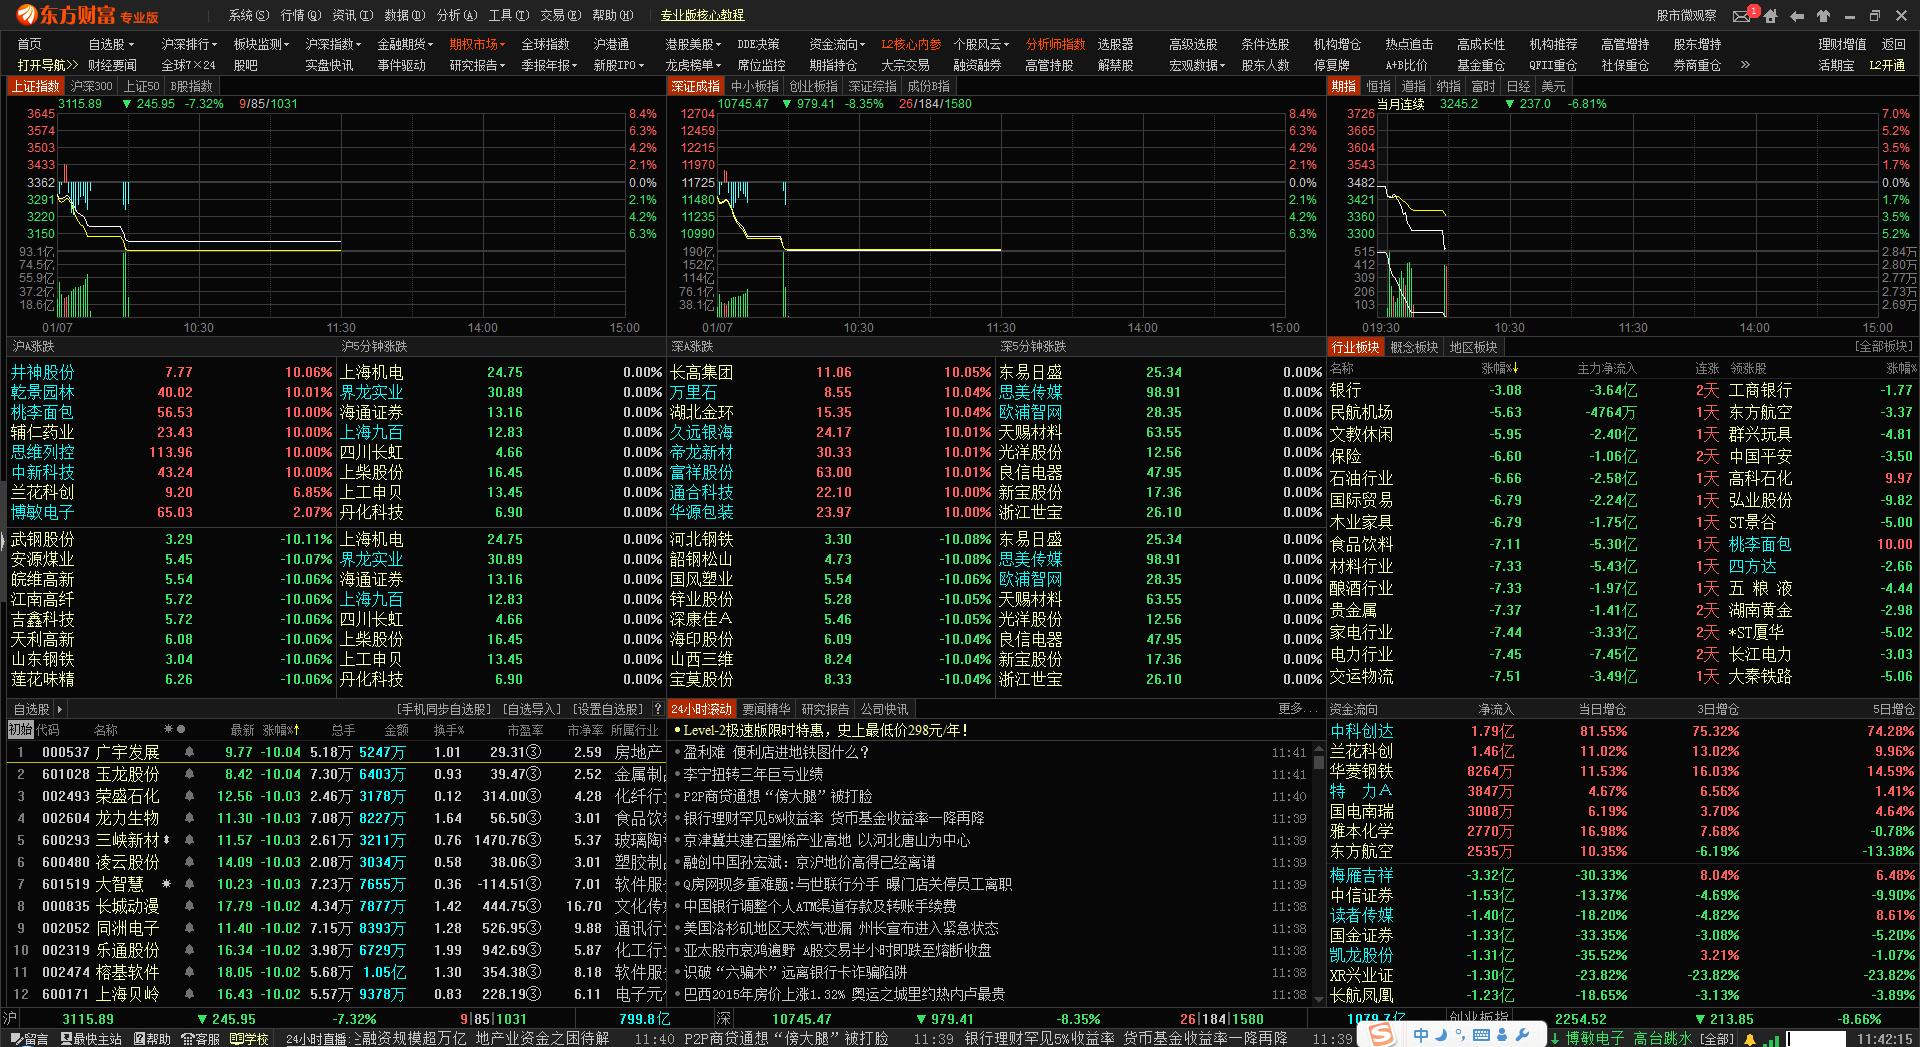
Task: Open 帮助 help icon in status bar
Action: (139, 1039)
